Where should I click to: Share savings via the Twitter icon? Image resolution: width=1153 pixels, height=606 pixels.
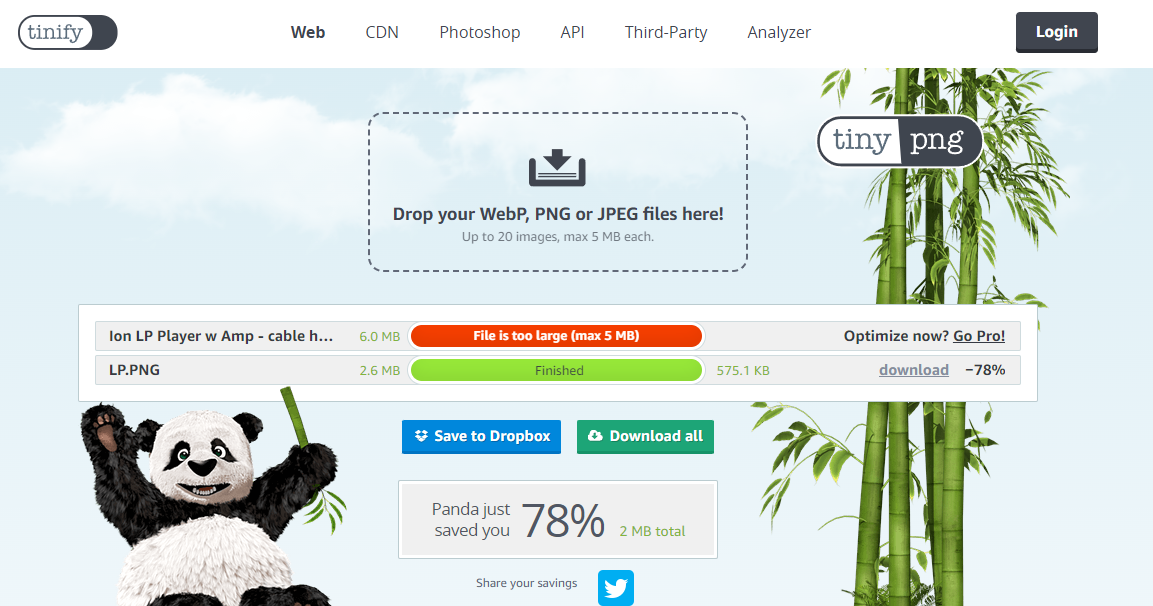point(615,588)
